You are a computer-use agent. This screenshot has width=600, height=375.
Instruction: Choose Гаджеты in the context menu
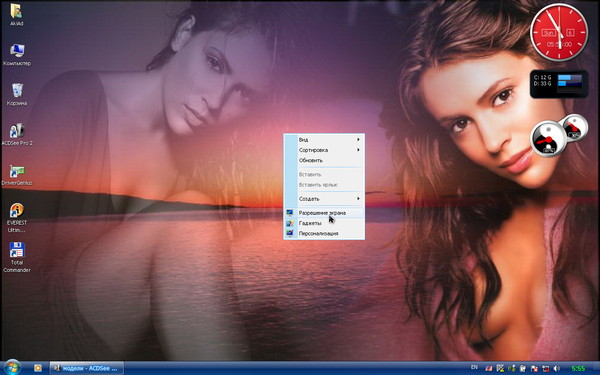tap(324, 223)
